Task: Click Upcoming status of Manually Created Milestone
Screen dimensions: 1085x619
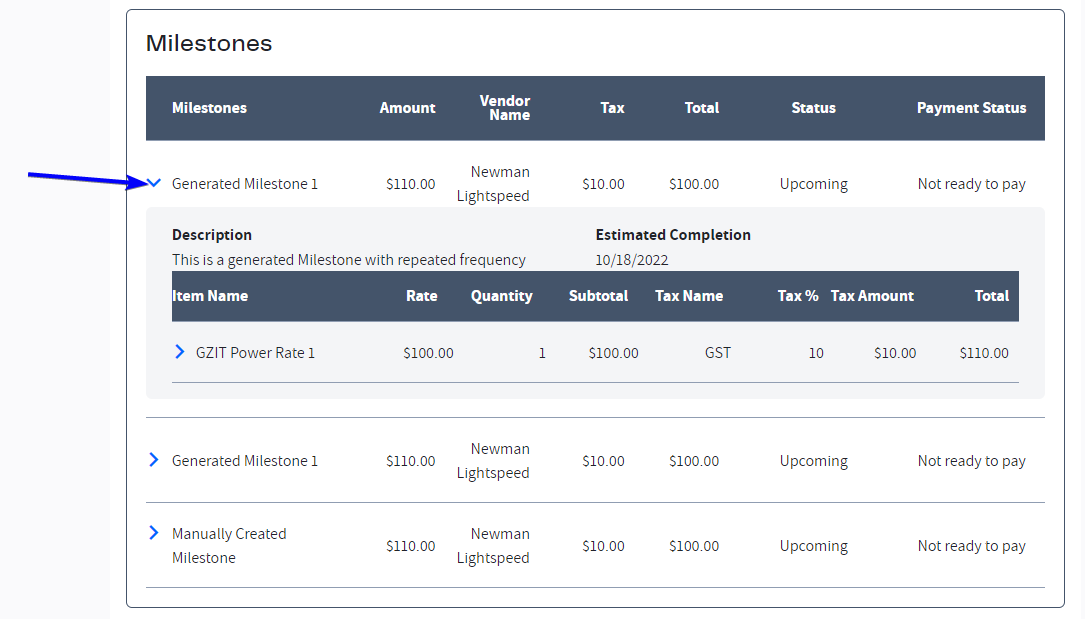Action: tap(813, 546)
